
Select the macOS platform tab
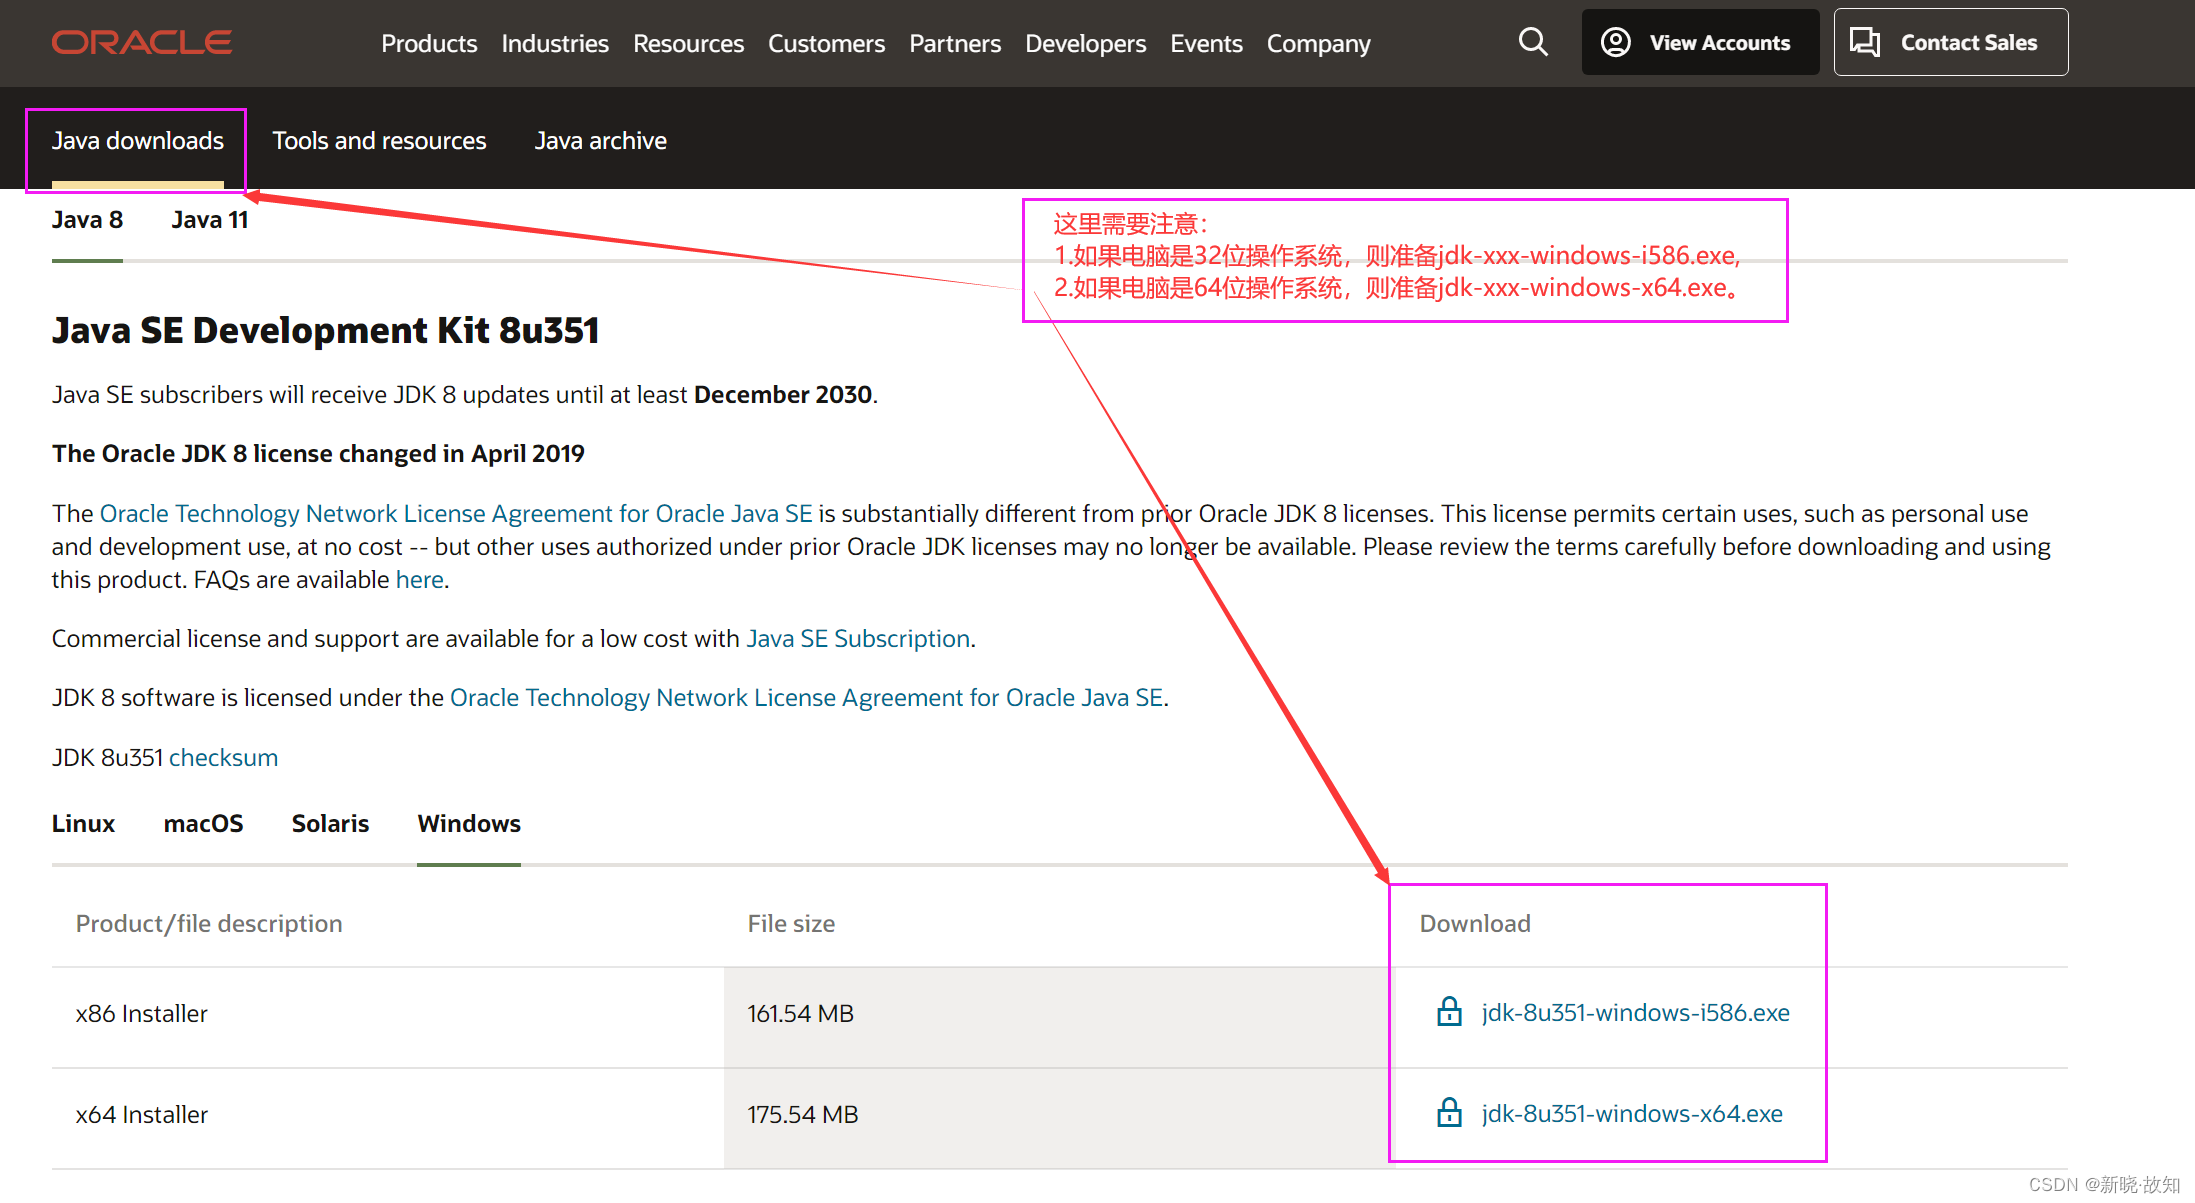click(x=203, y=824)
